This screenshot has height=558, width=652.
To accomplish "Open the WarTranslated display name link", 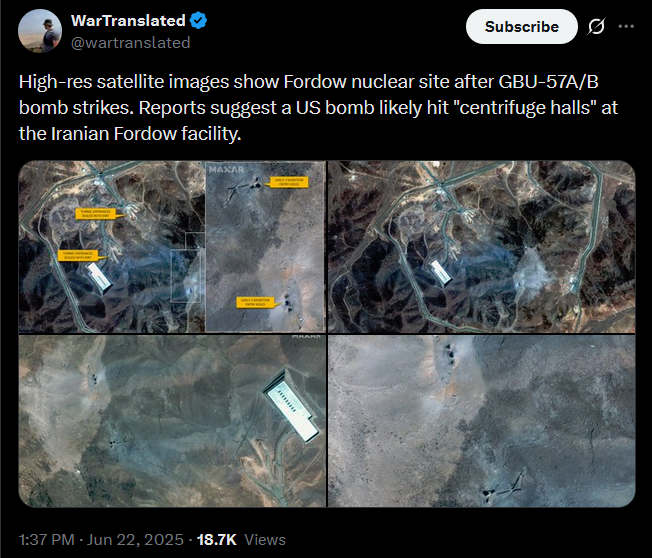I will (128, 20).
